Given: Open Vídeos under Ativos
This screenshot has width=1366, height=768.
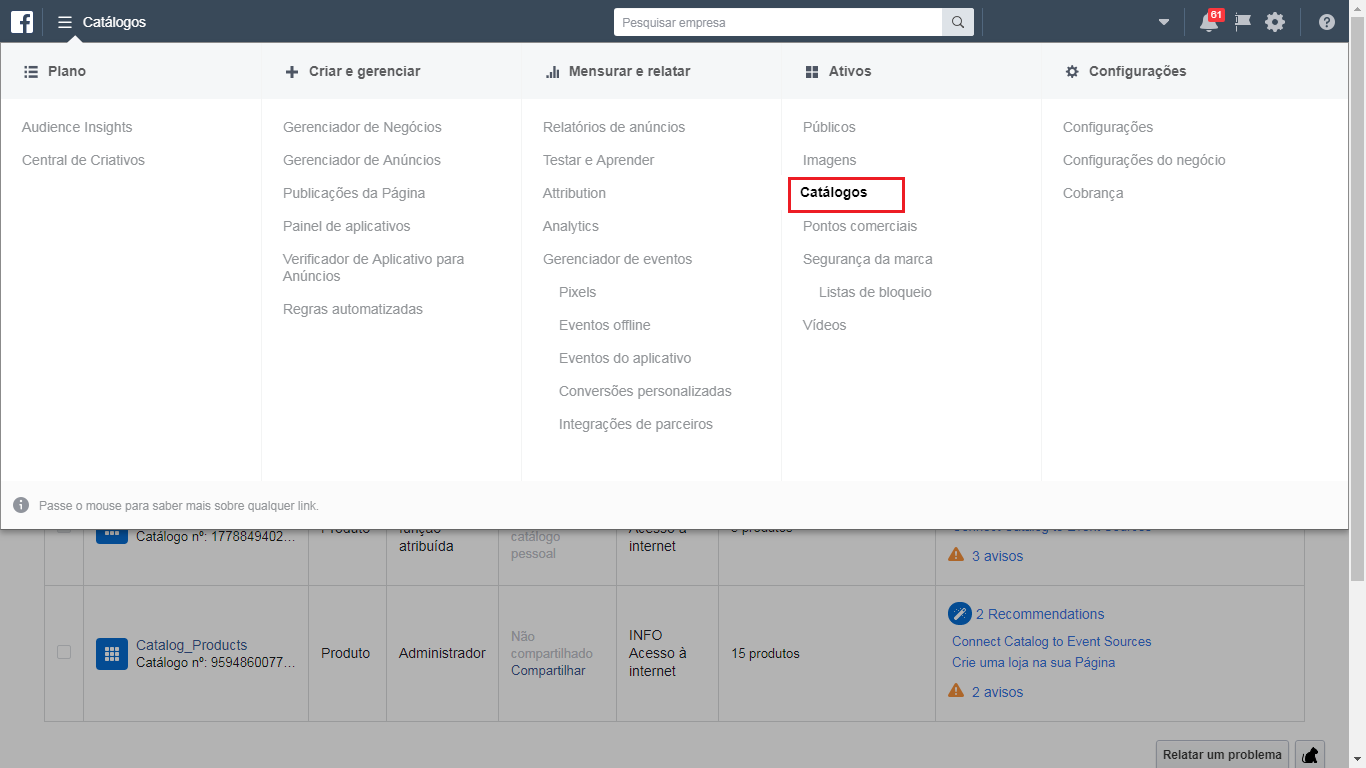Looking at the screenshot, I should click(824, 325).
